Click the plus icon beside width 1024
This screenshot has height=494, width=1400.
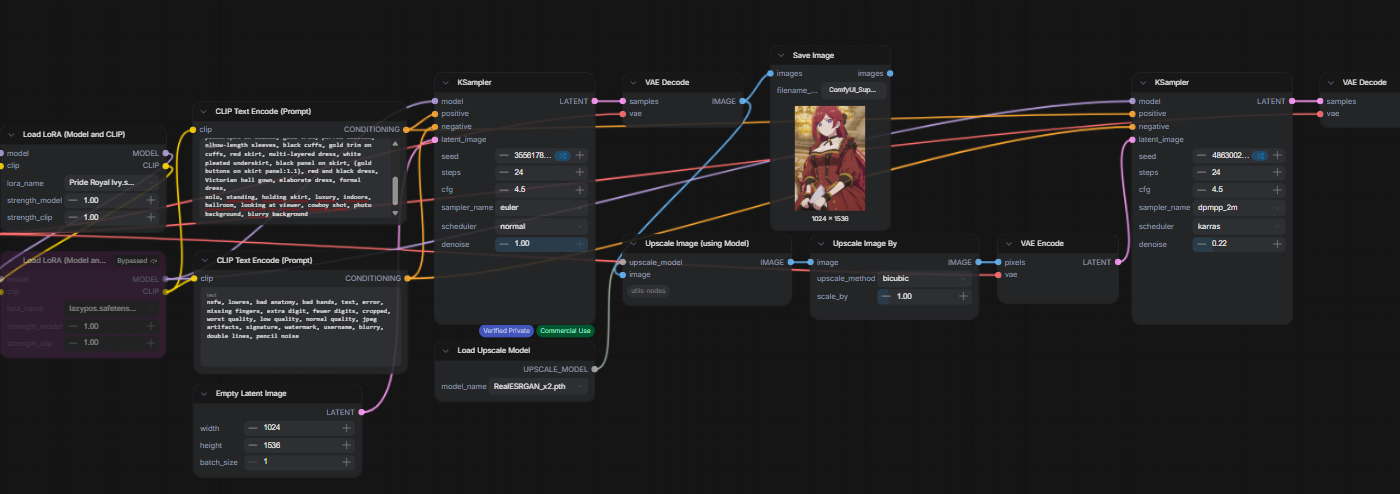point(346,428)
